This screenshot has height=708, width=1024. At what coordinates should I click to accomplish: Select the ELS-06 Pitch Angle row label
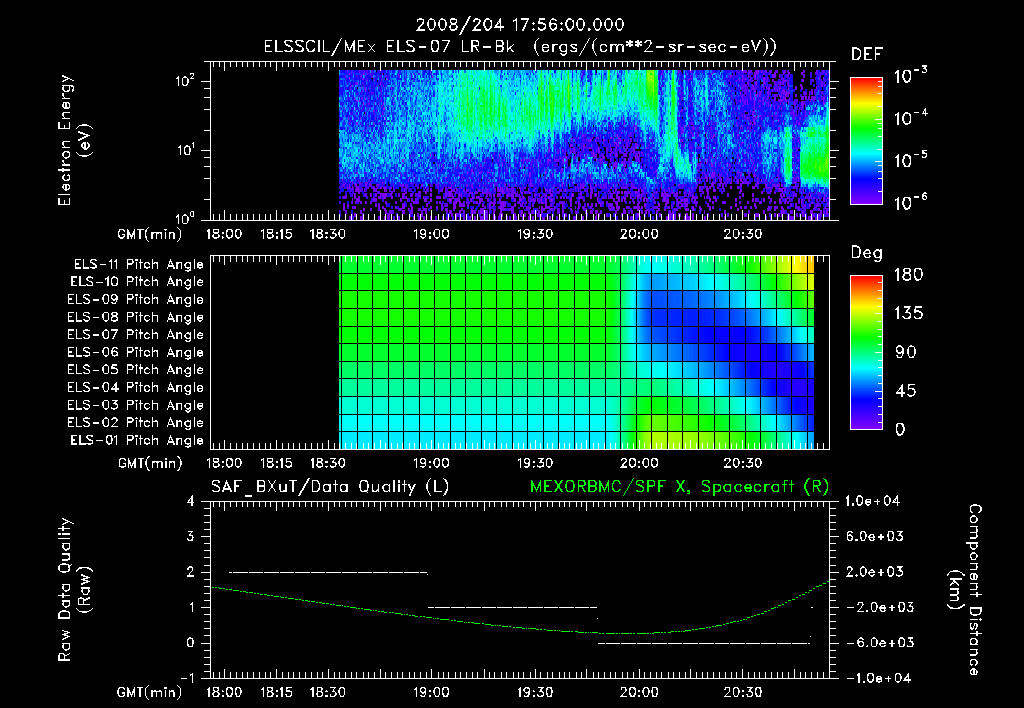tap(135, 353)
